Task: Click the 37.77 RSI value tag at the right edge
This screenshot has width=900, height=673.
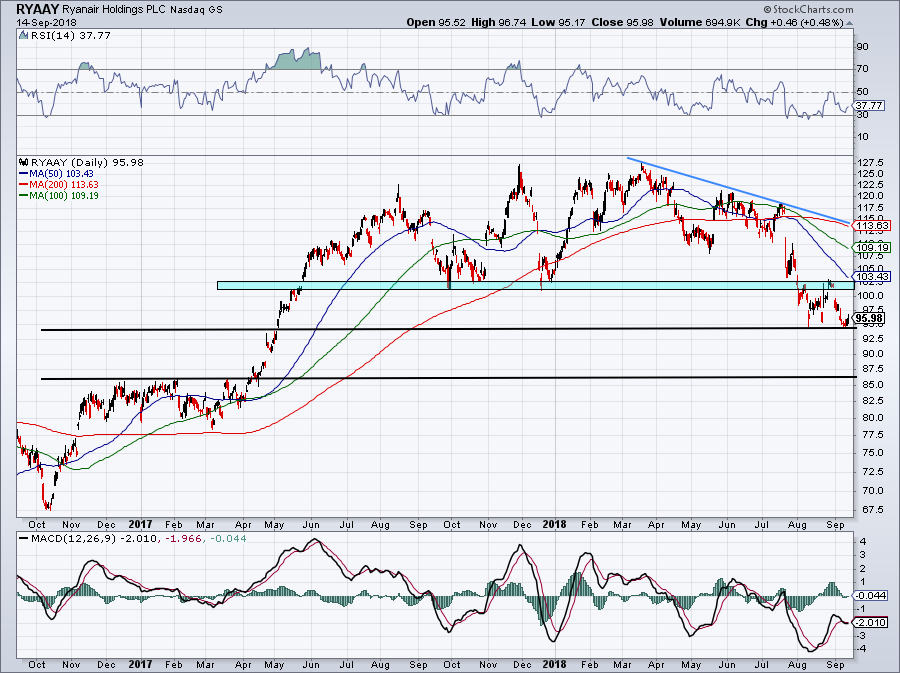Action: pos(868,106)
